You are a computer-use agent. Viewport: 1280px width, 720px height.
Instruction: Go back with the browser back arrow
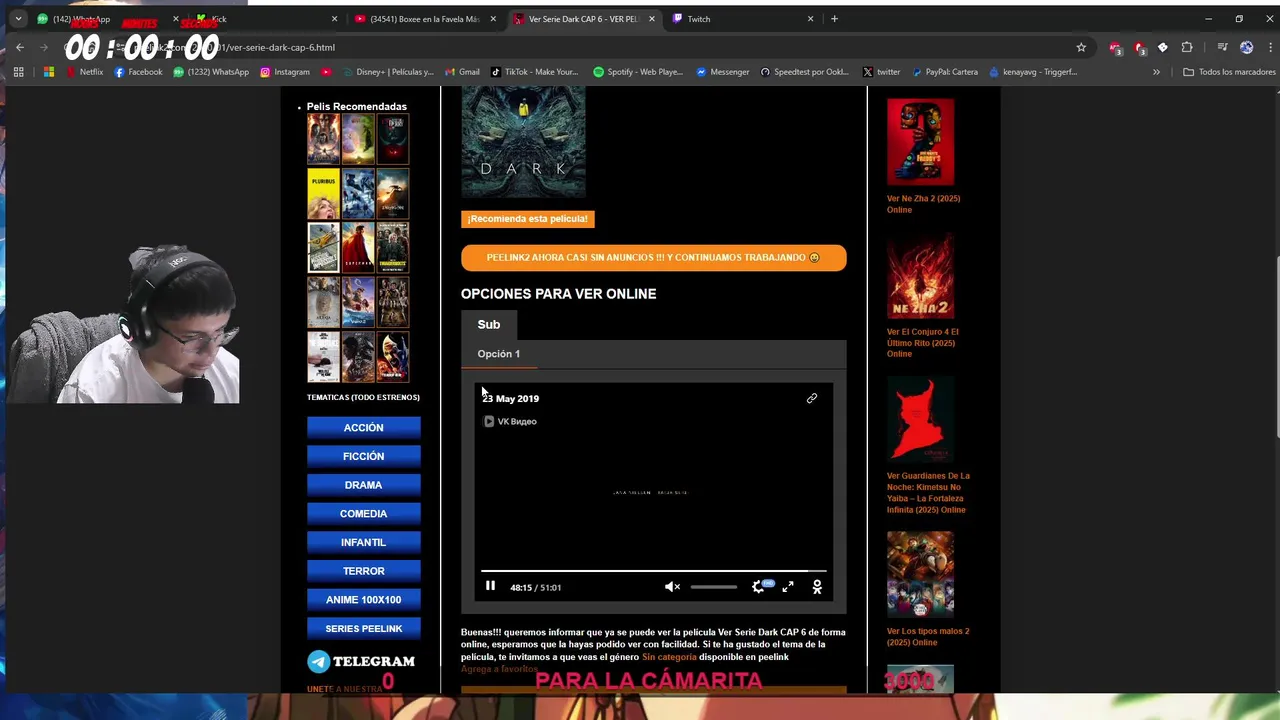19,47
